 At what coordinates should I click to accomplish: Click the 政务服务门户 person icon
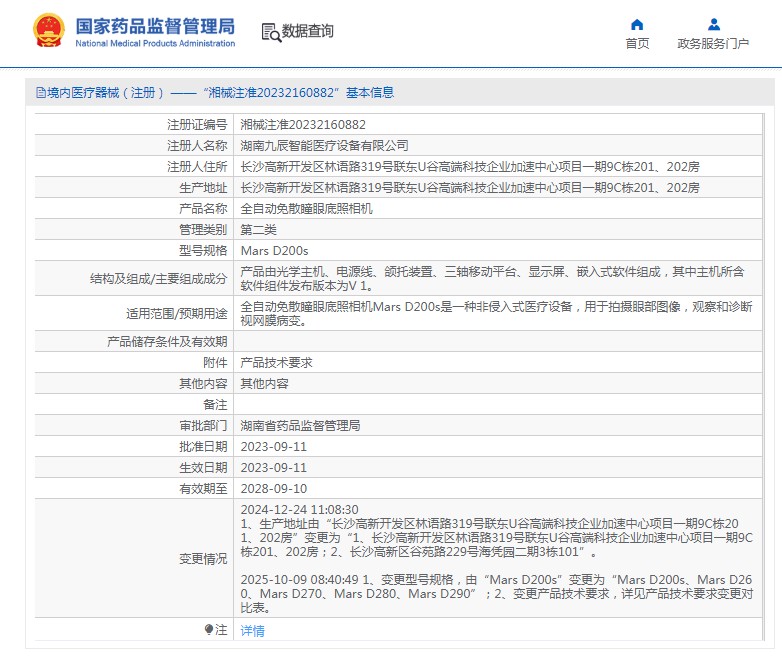point(713,24)
